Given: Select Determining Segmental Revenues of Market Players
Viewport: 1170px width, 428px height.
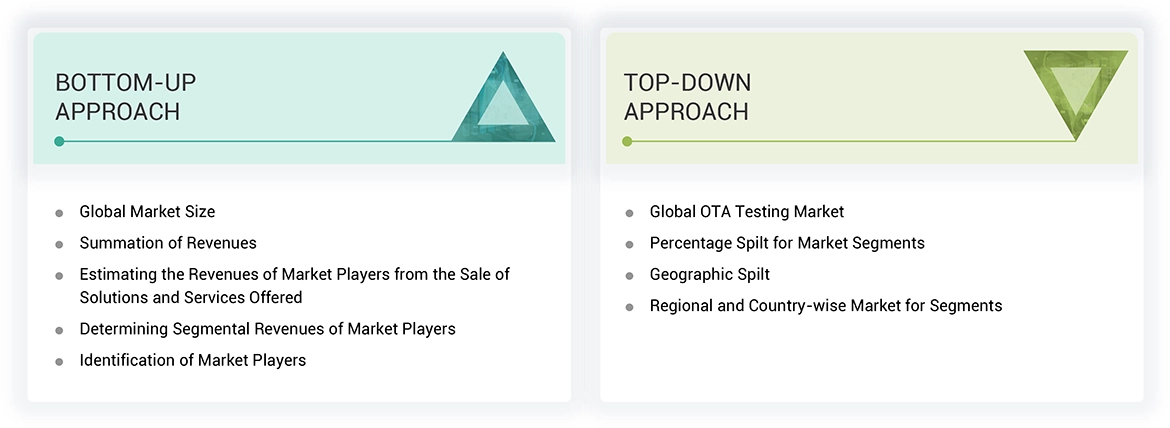Looking at the screenshot, I should pyautogui.click(x=267, y=329).
